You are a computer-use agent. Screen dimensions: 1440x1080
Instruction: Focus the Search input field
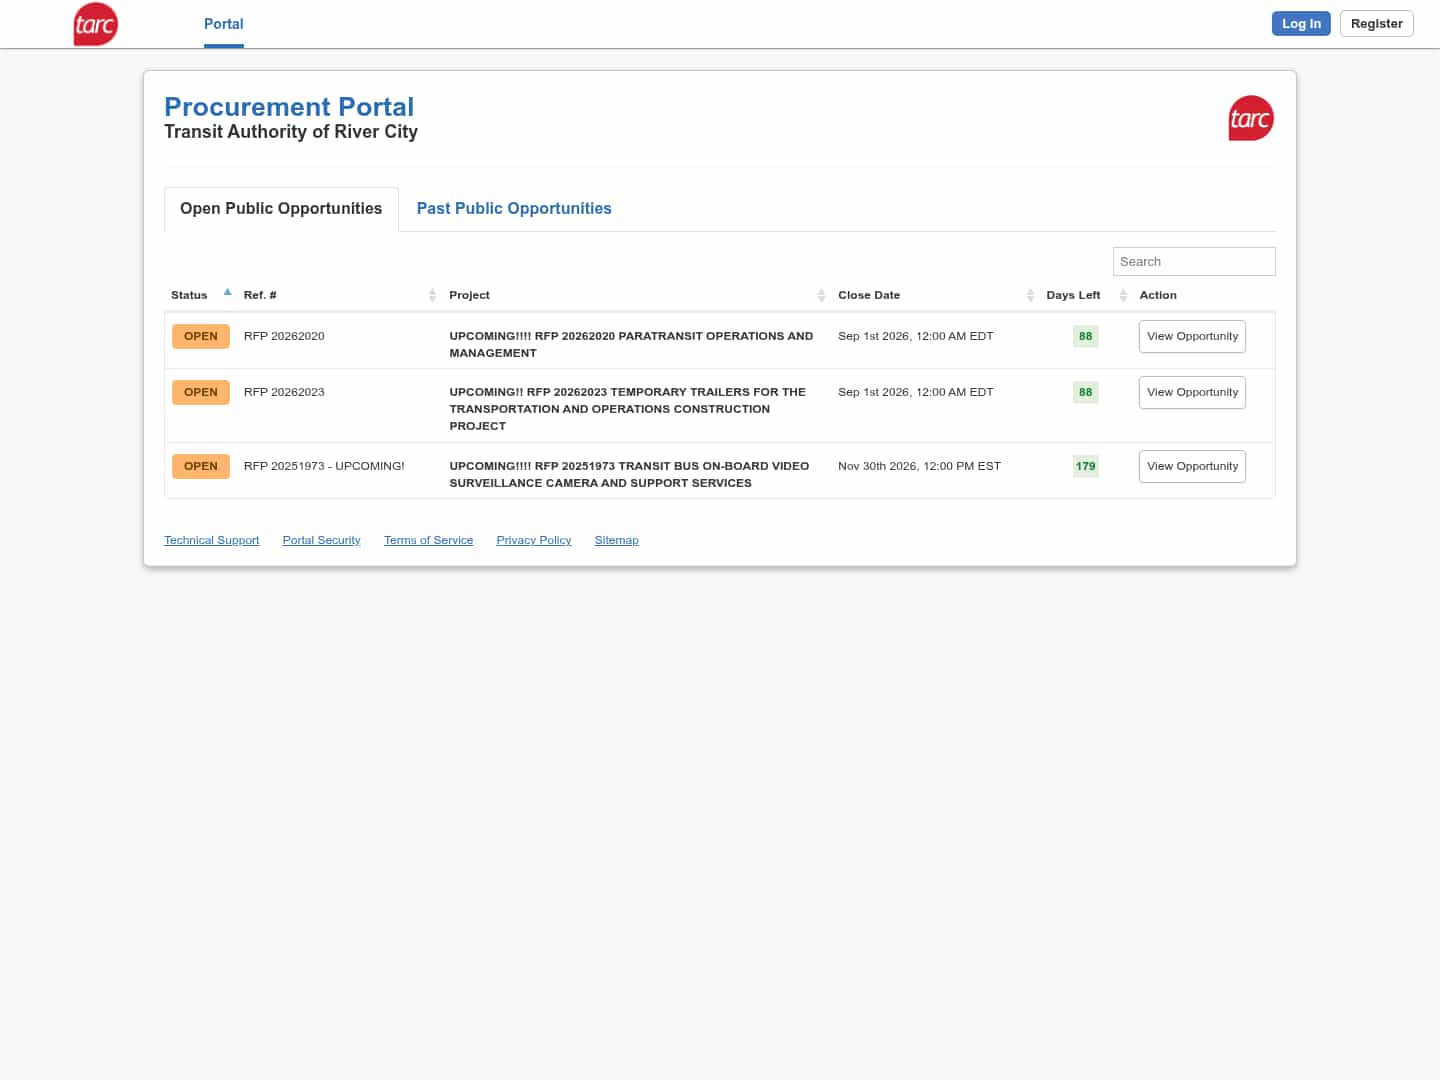tap(1194, 262)
